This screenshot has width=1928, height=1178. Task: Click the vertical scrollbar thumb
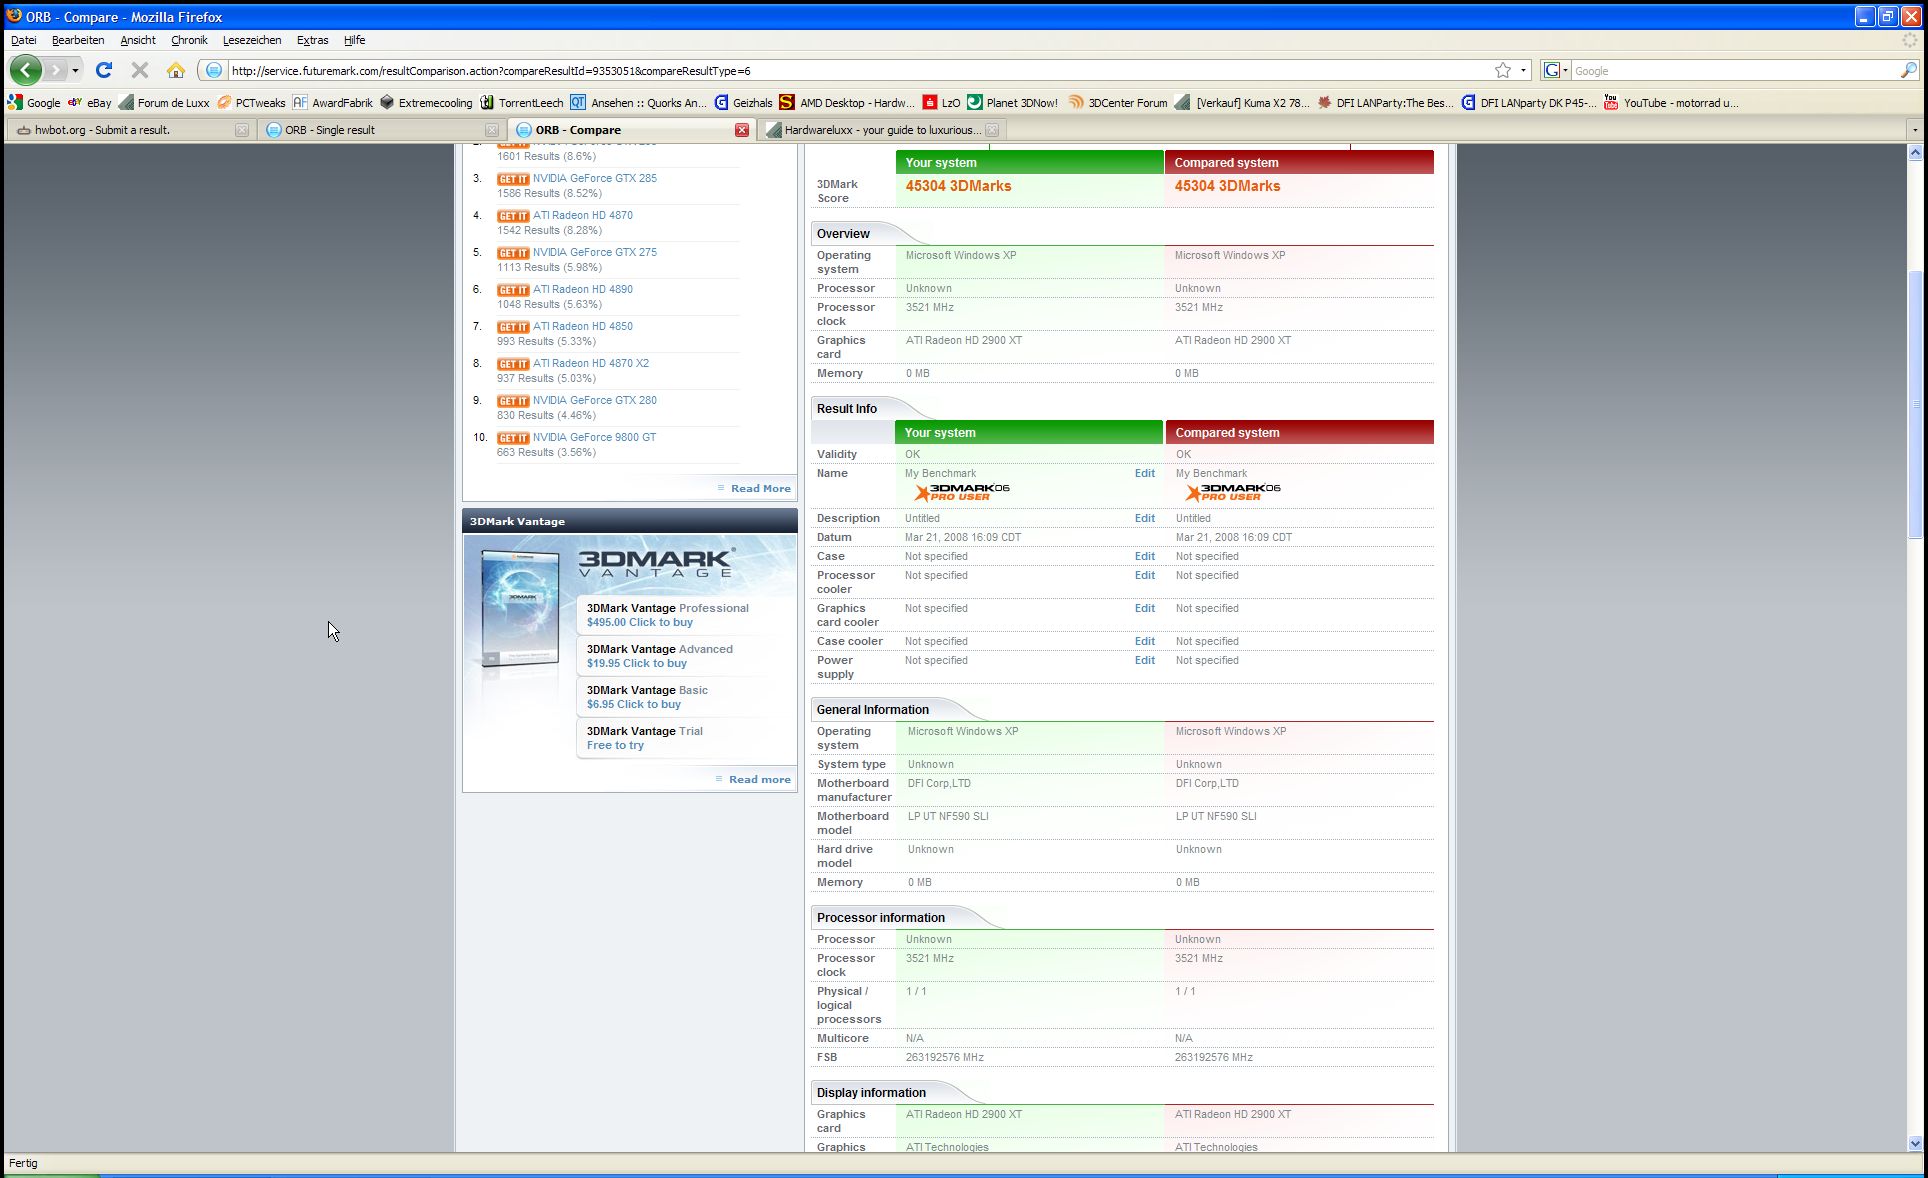point(1915,405)
